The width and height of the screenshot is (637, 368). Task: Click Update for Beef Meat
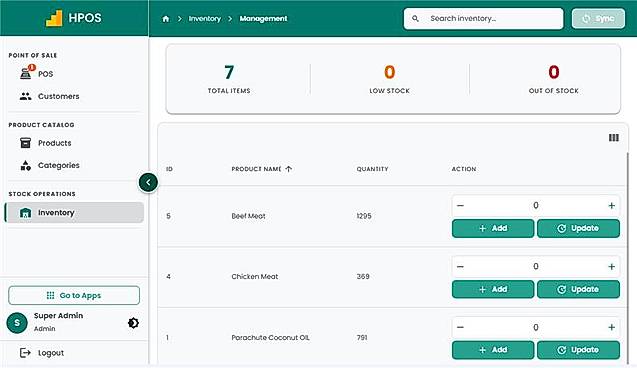[578, 228]
